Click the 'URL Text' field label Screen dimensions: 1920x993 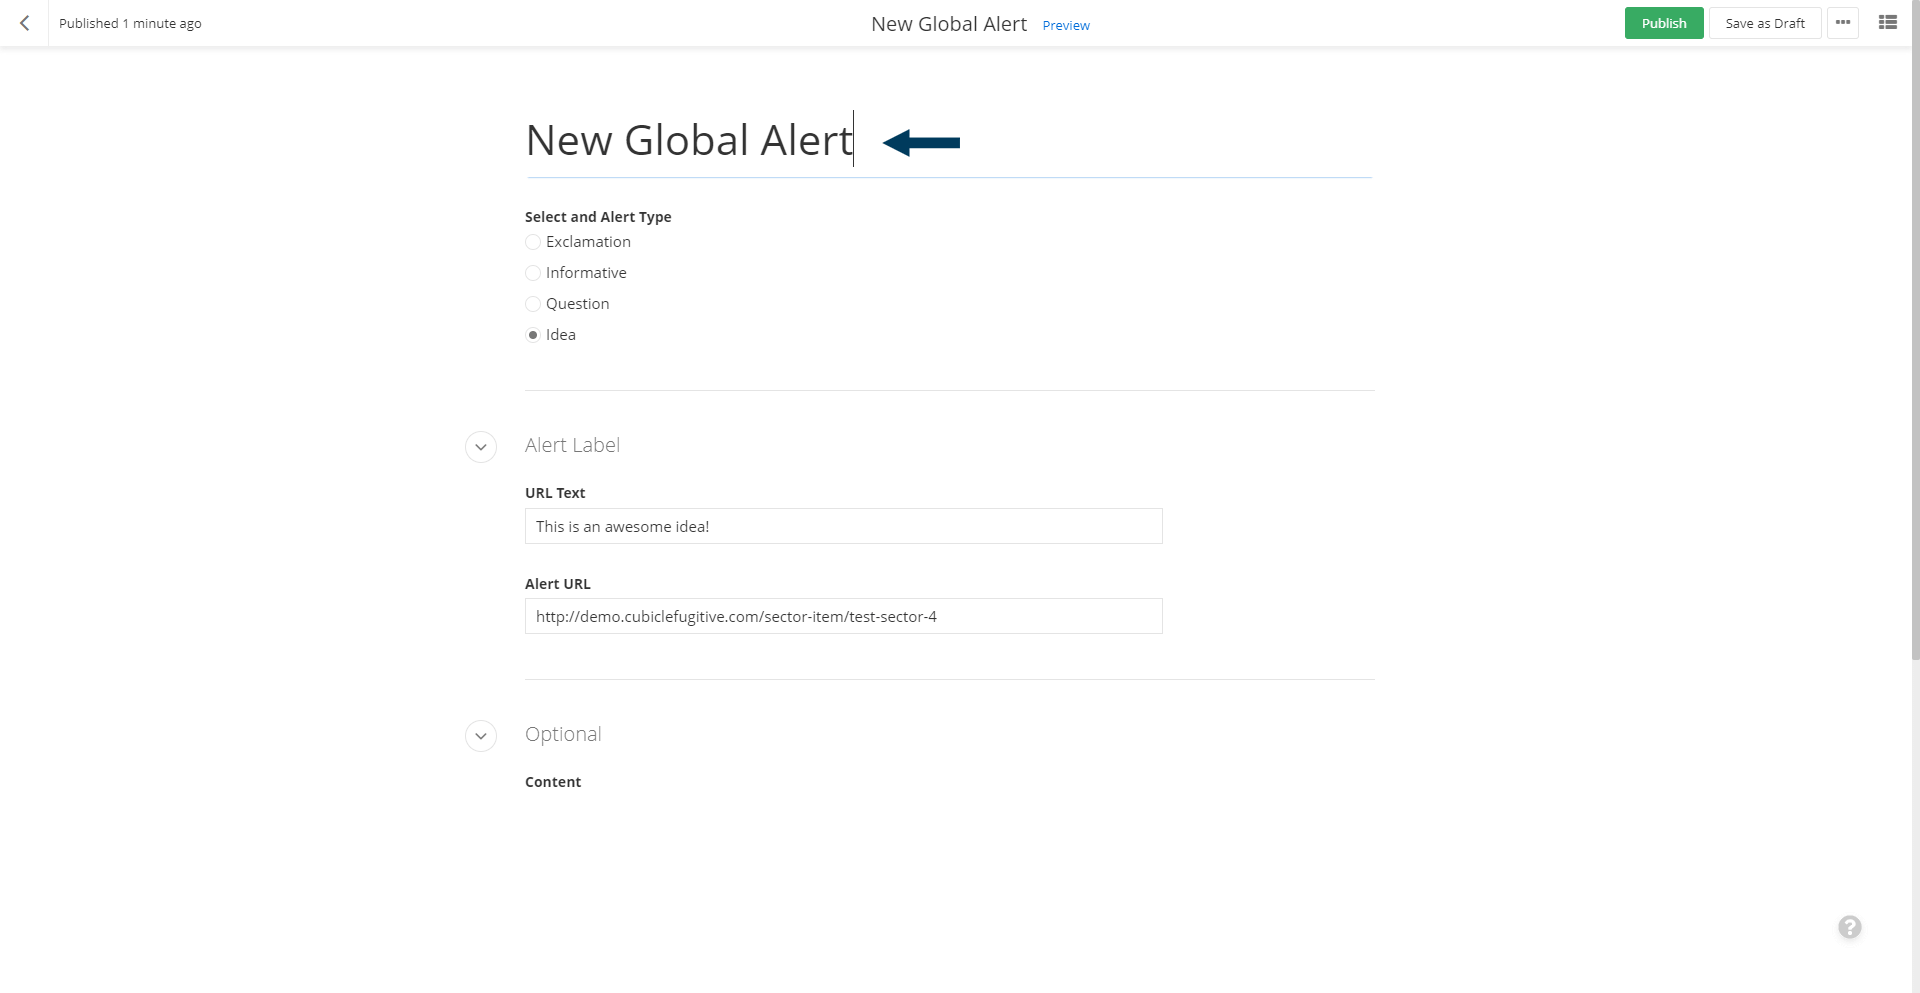[555, 493]
